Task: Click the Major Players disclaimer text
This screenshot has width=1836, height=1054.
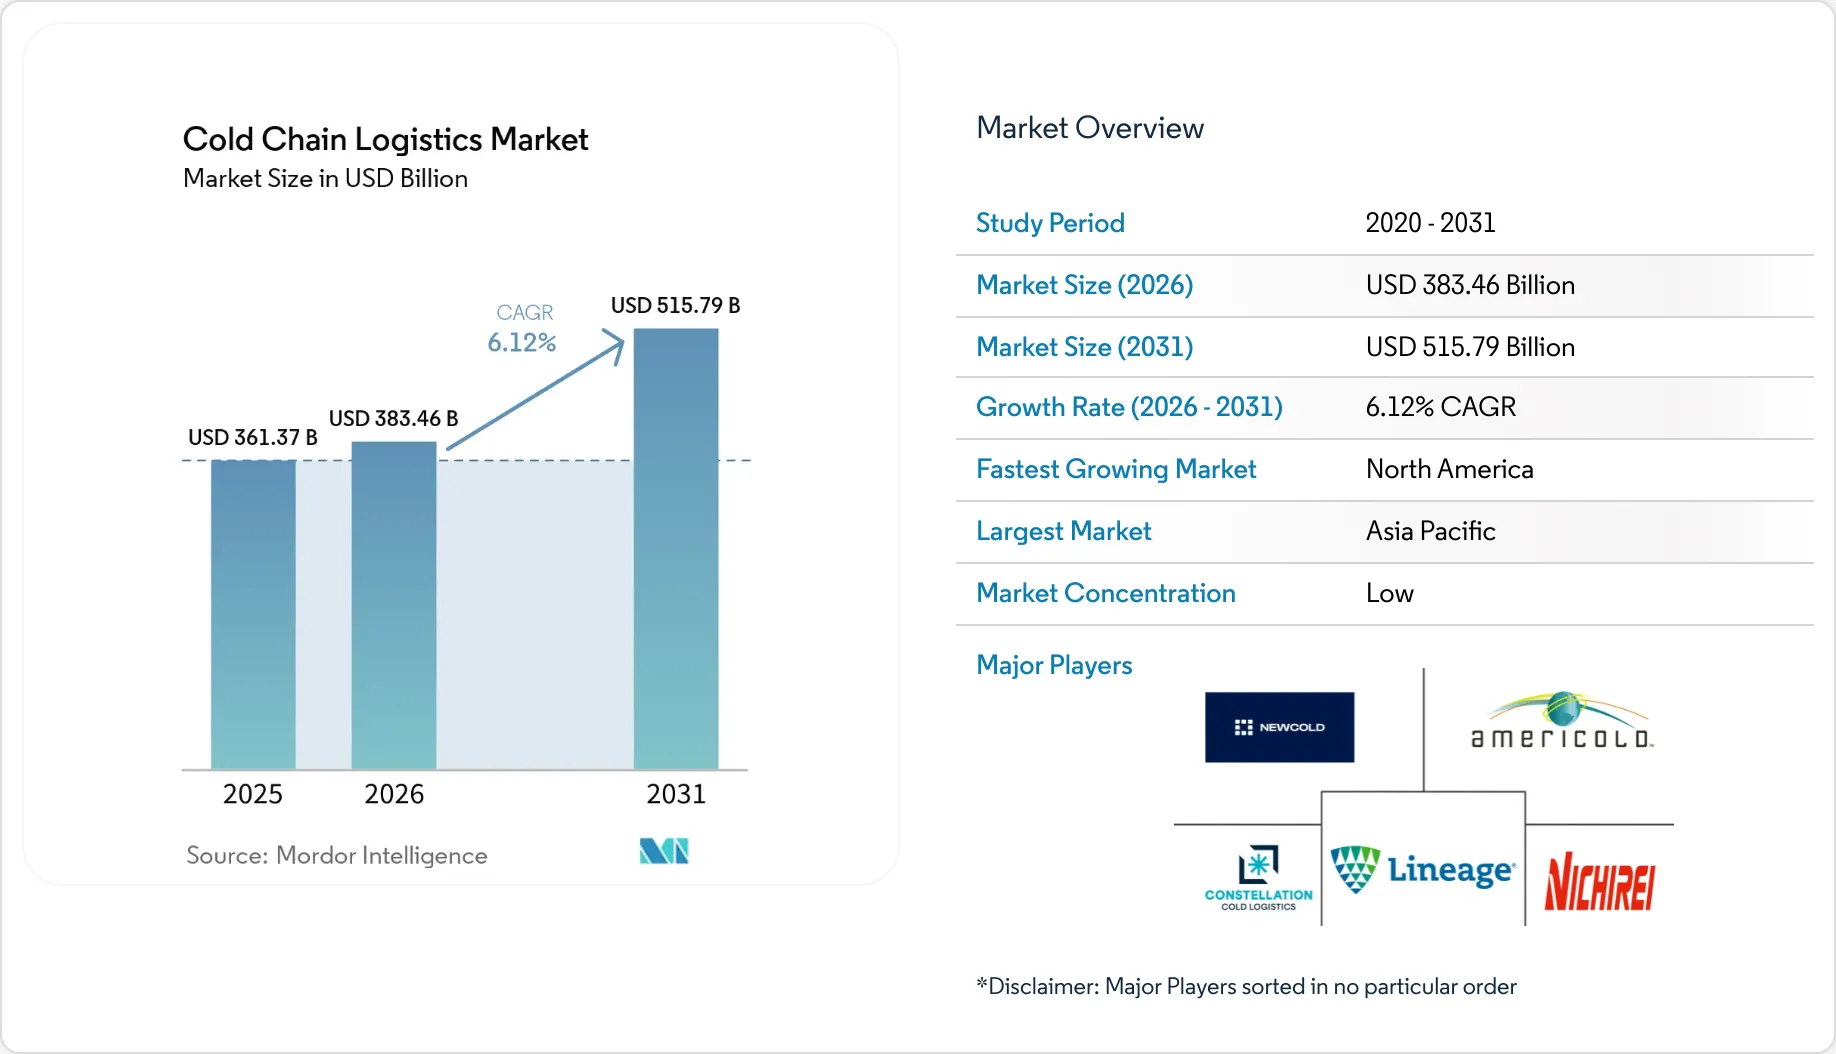Action: (x=1246, y=986)
